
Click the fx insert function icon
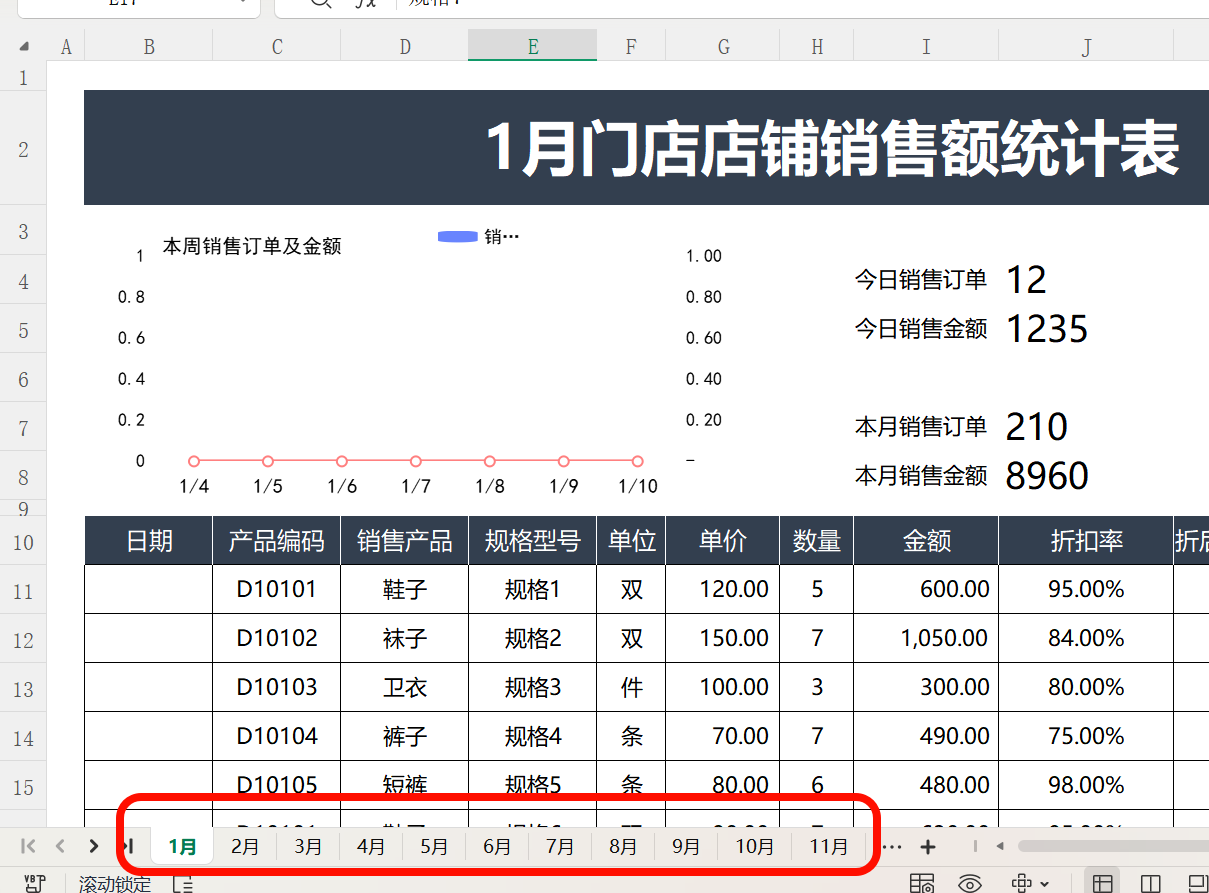(x=365, y=4)
